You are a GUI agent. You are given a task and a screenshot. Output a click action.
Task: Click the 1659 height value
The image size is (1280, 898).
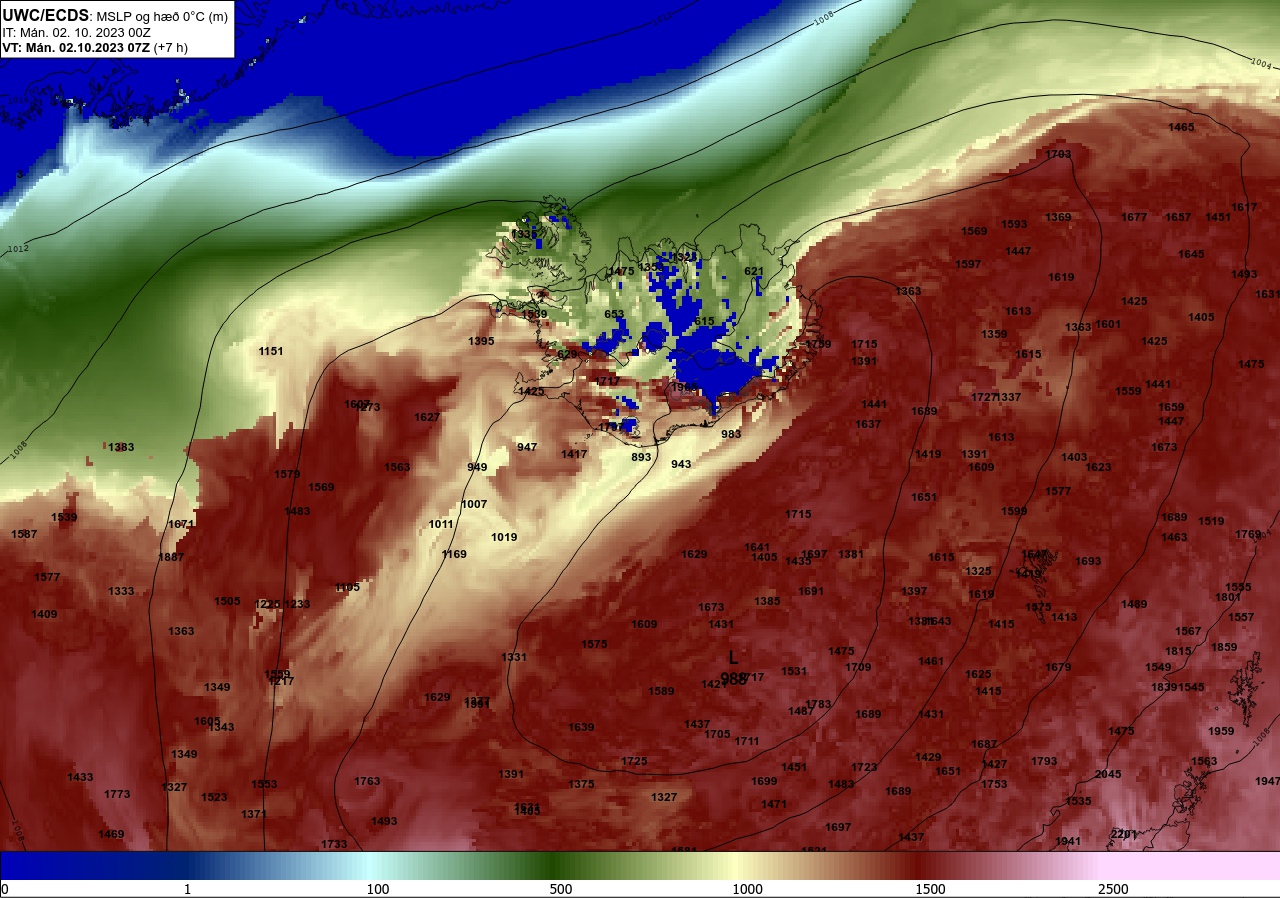click(x=1171, y=407)
